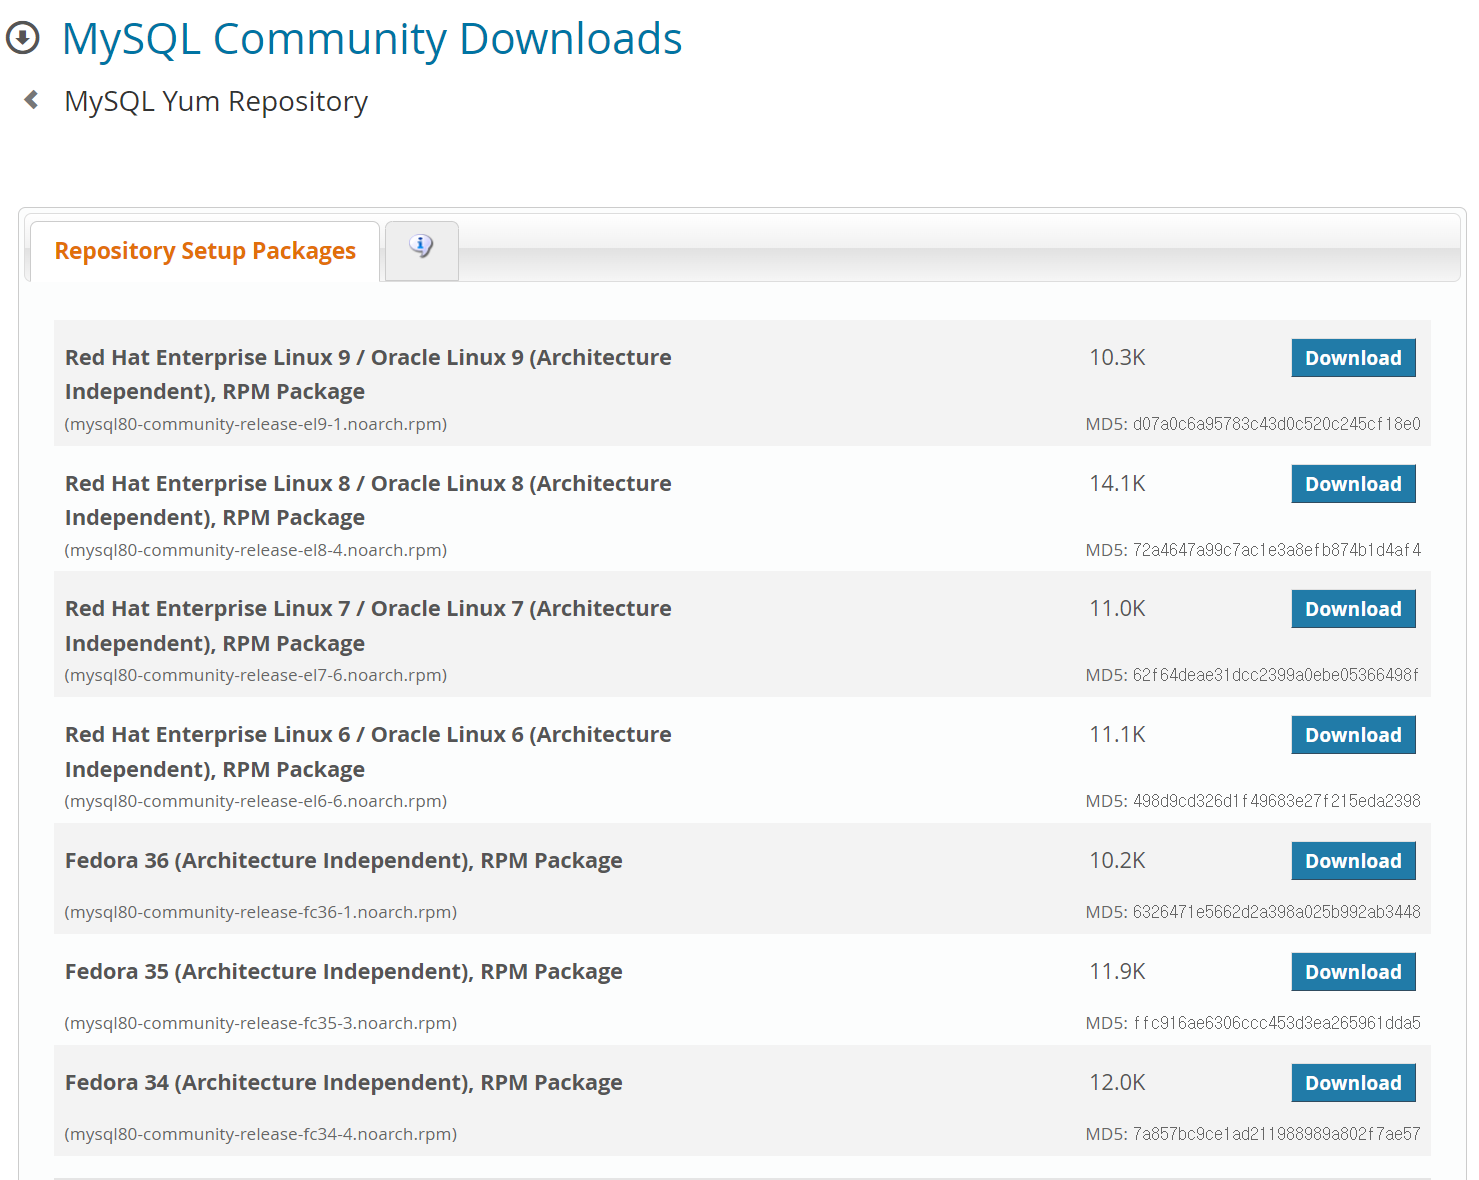Viewport: 1479px width, 1180px height.
Task: Open the MySQL Community Downloads heading link
Action: point(372,39)
